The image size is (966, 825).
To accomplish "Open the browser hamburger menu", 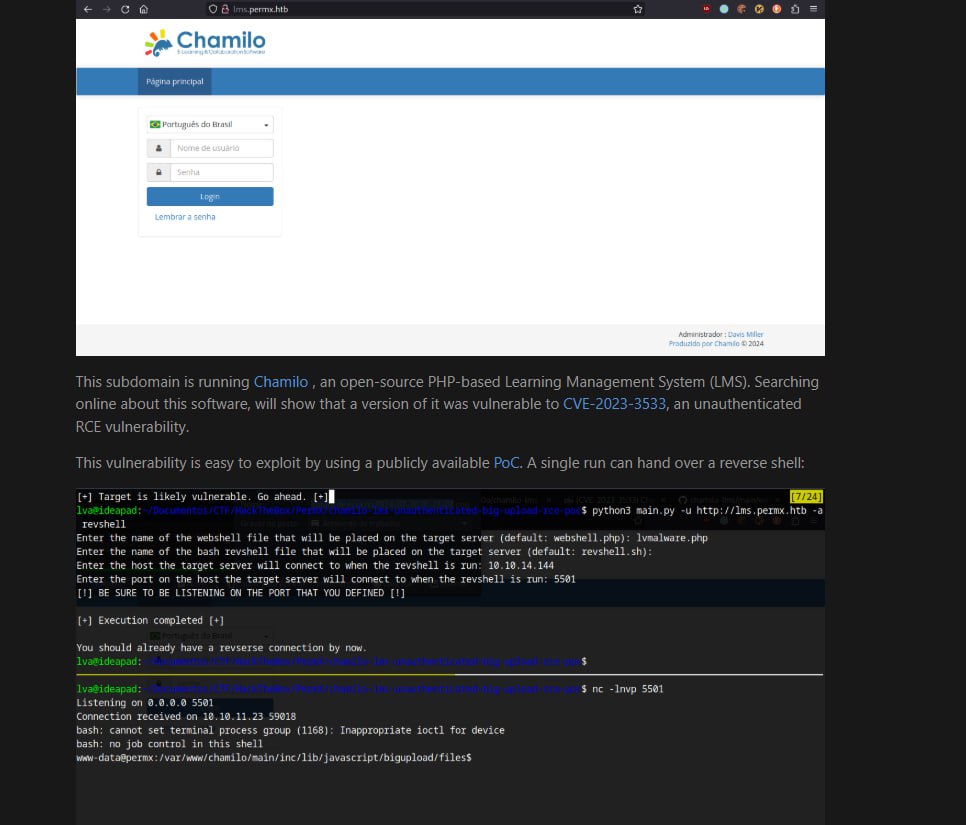I will 813,9.
